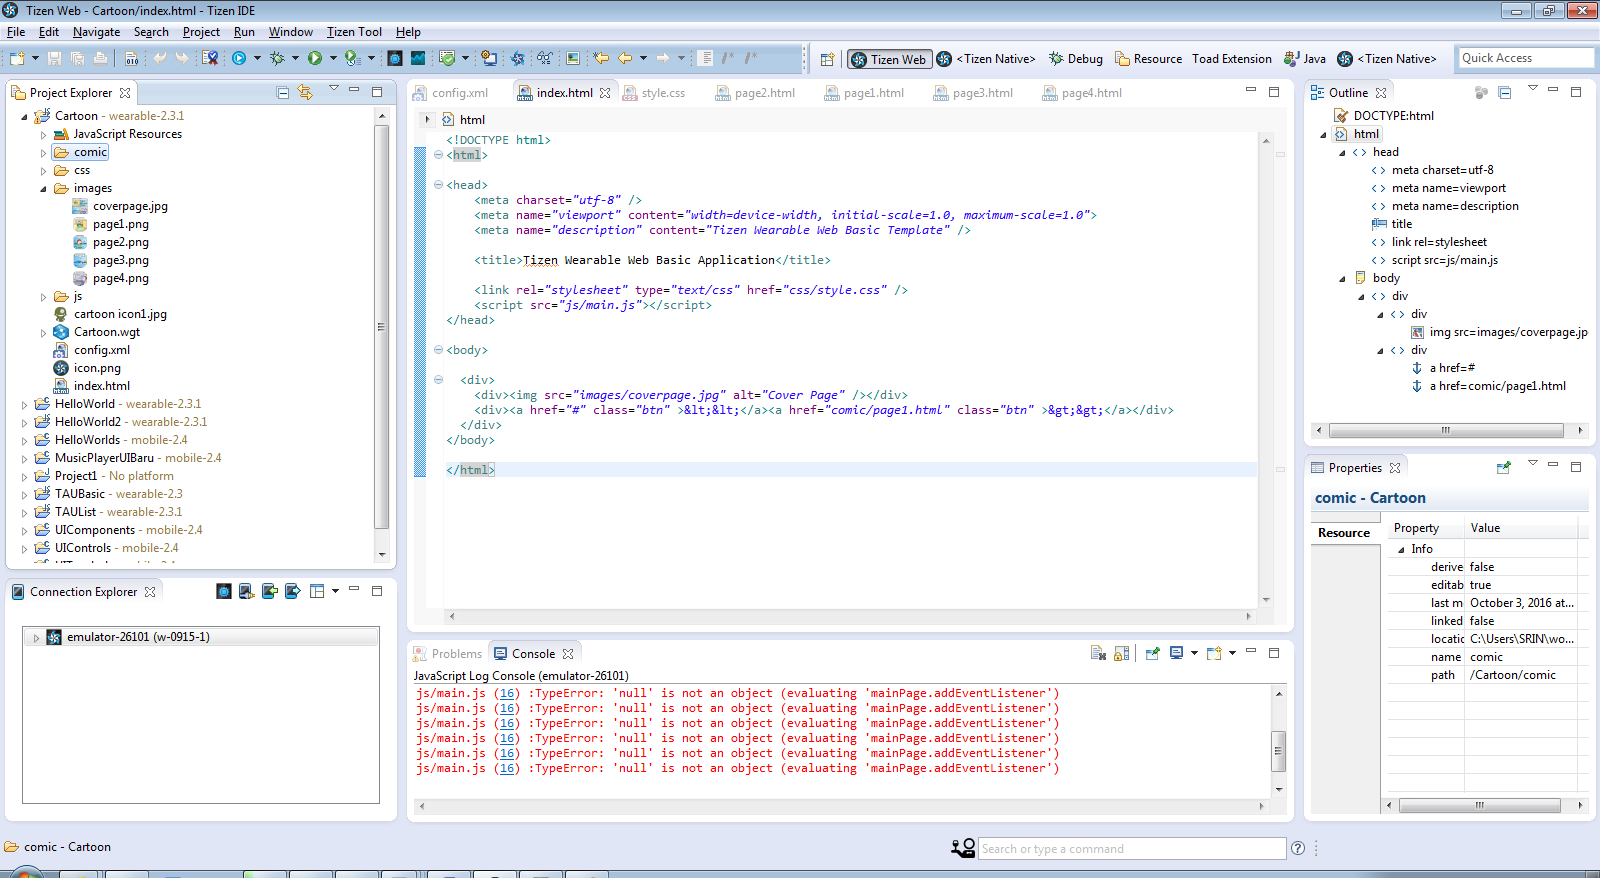Viewport: 1600px width, 878px height.
Task: Switch to Java perspective
Action: (1305, 59)
